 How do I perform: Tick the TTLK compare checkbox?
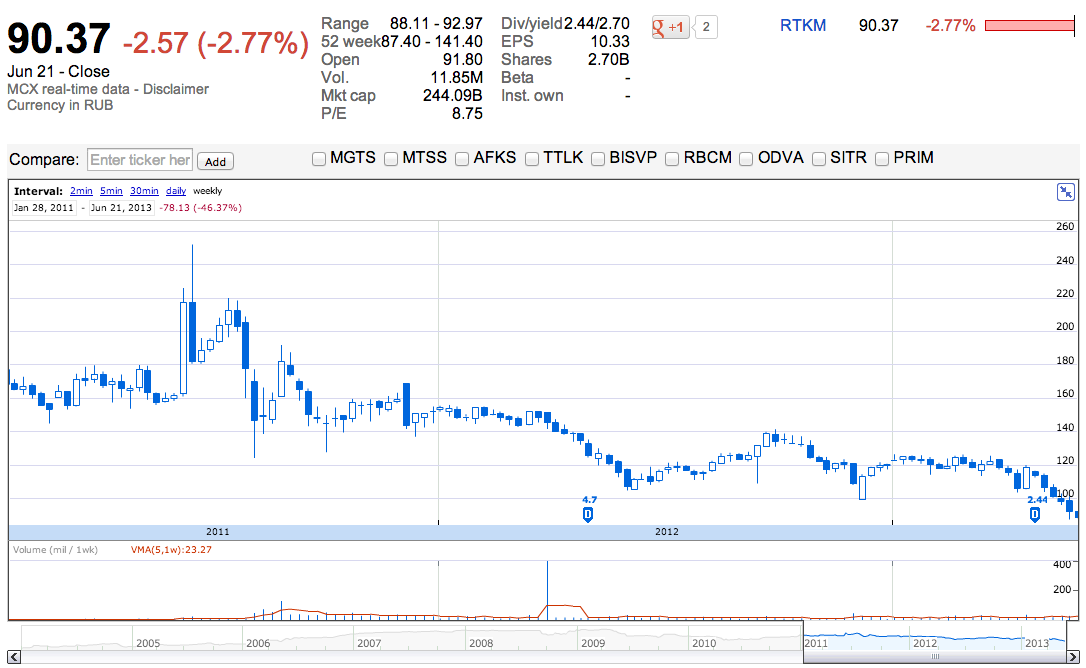click(532, 159)
